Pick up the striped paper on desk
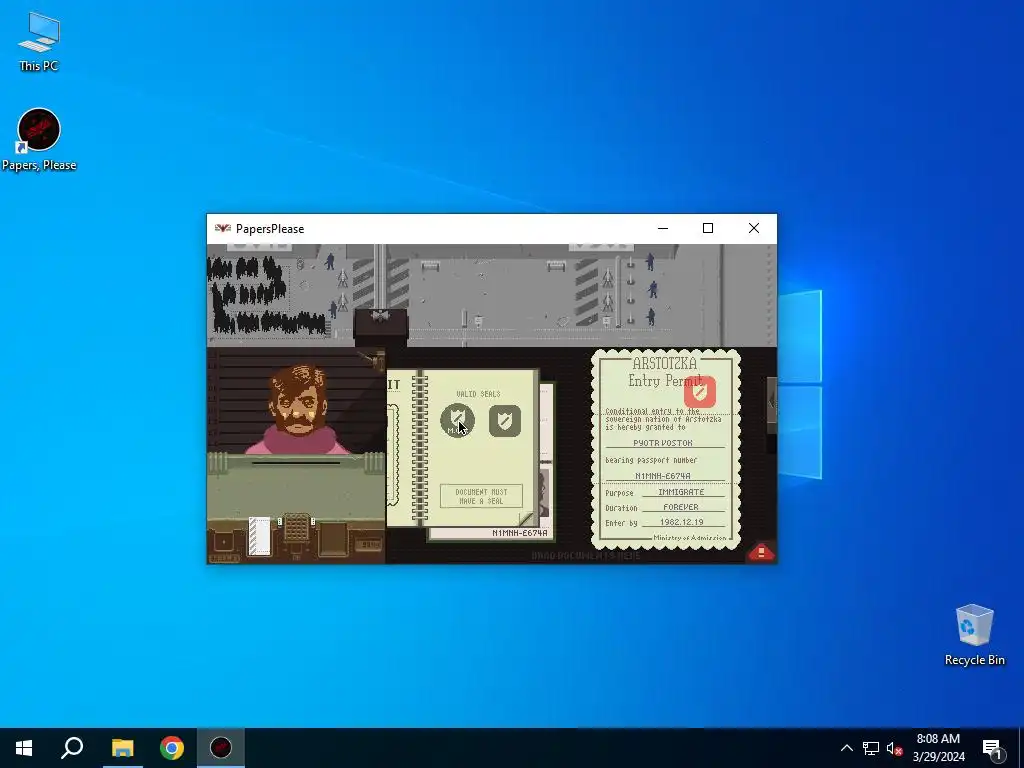This screenshot has width=1024, height=768. tap(259, 536)
